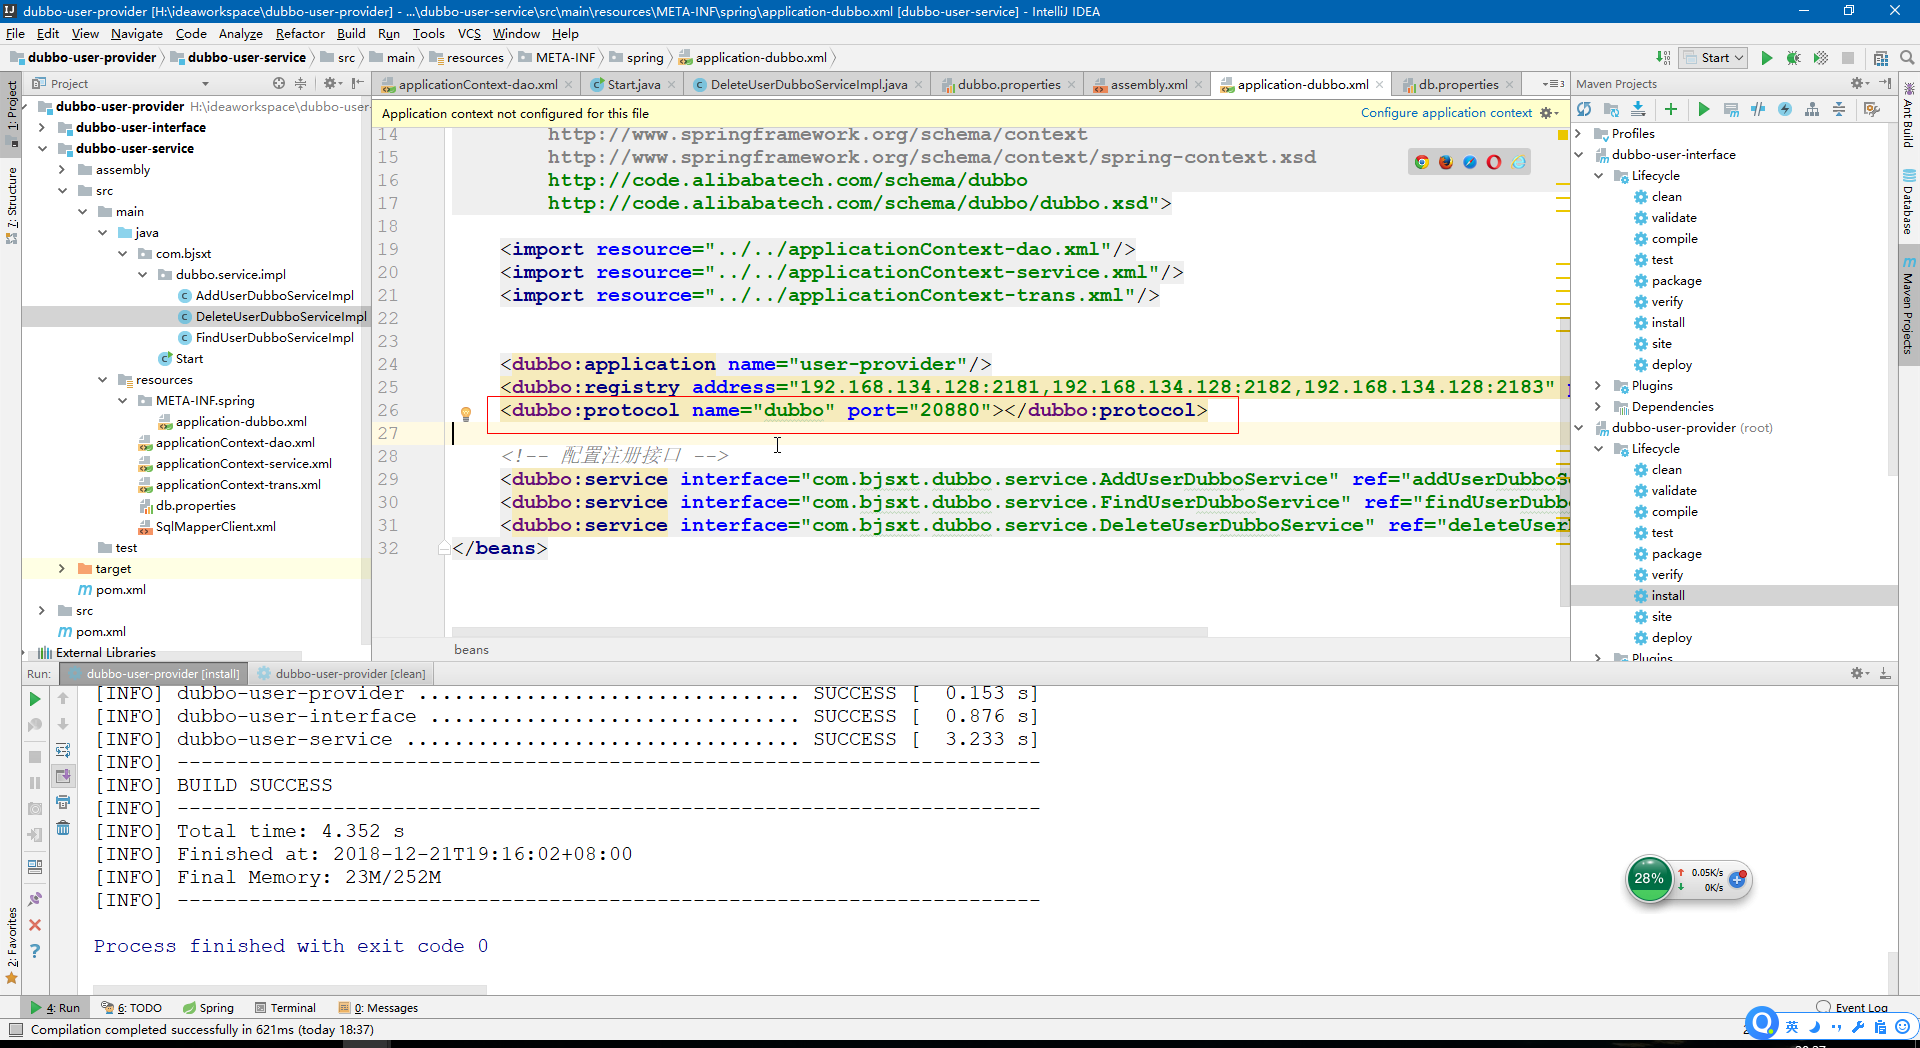Viewport: 1920px width, 1048px height.
Task: Open Maven Settings wrench icon
Action: [1872, 109]
